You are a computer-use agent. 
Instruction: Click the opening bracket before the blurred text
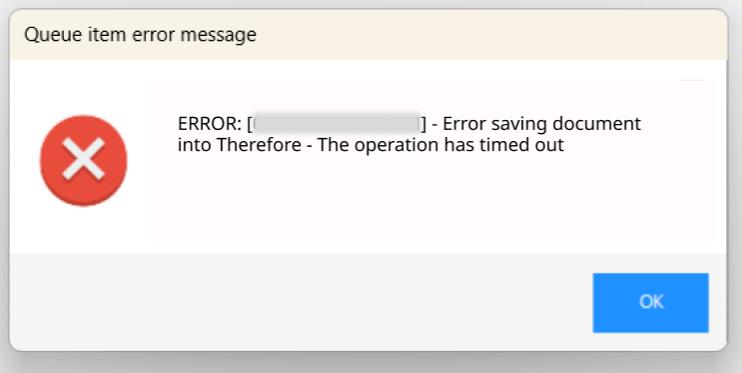pos(249,124)
